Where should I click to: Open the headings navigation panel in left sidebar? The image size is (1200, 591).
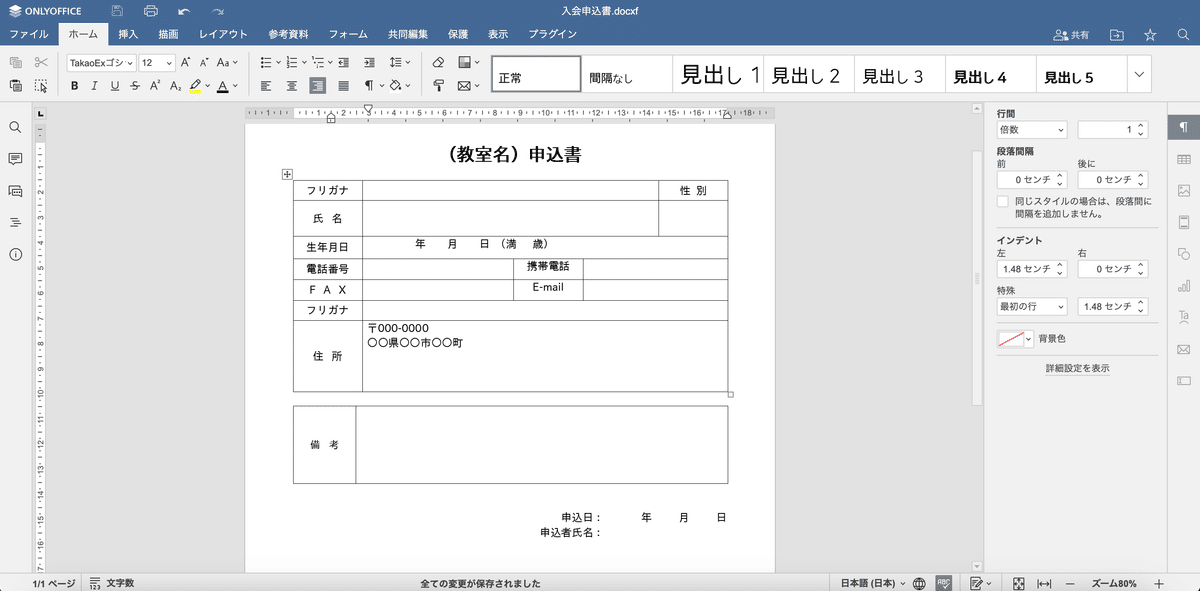click(x=15, y=222)
